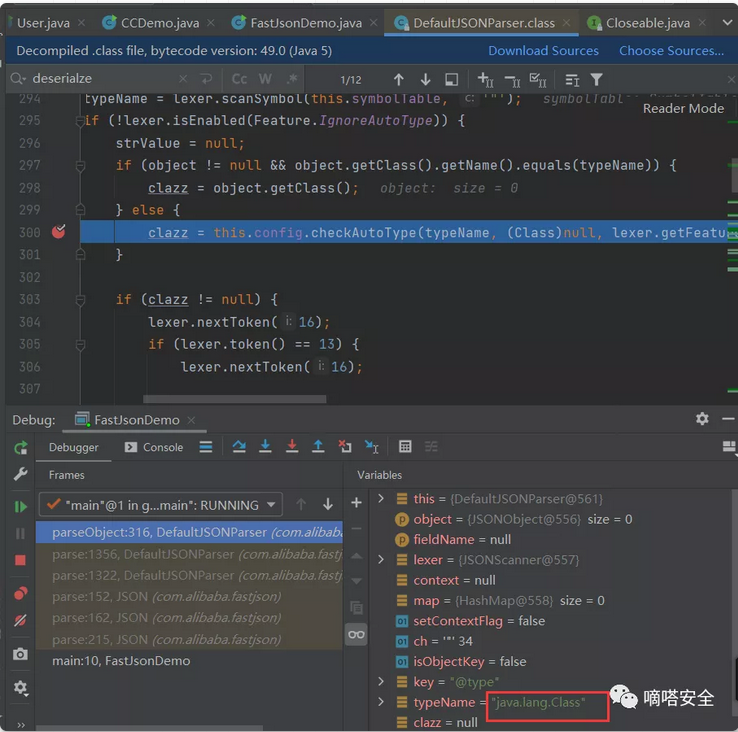Unselect the current occurrence

[512, 80]
